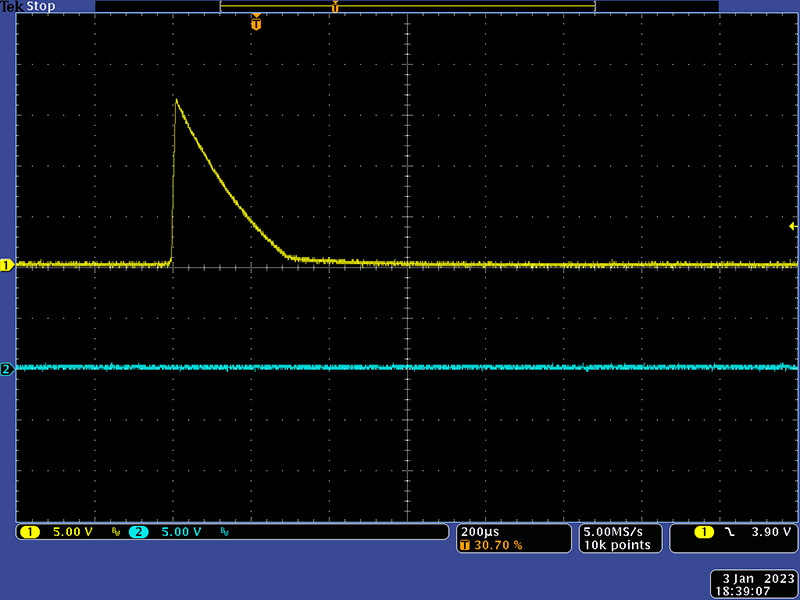Screen dimensions: 800x600
Task: Click the yellow trigger level arrow on right edge
Action: pyautogui.click(x=793, y=227)
